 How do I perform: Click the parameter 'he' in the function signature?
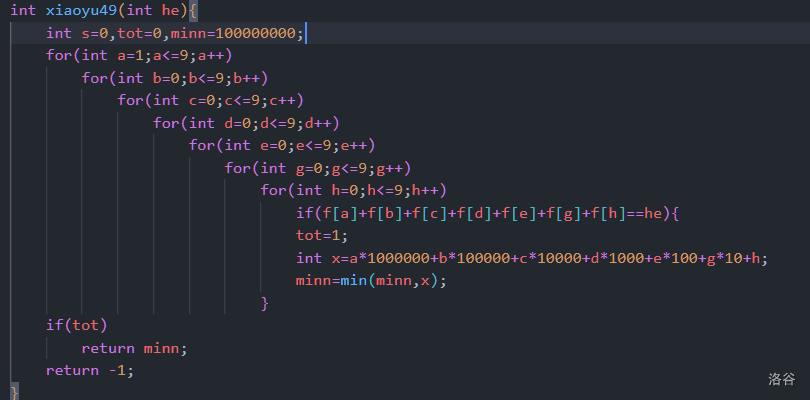(x=170, y=10)
